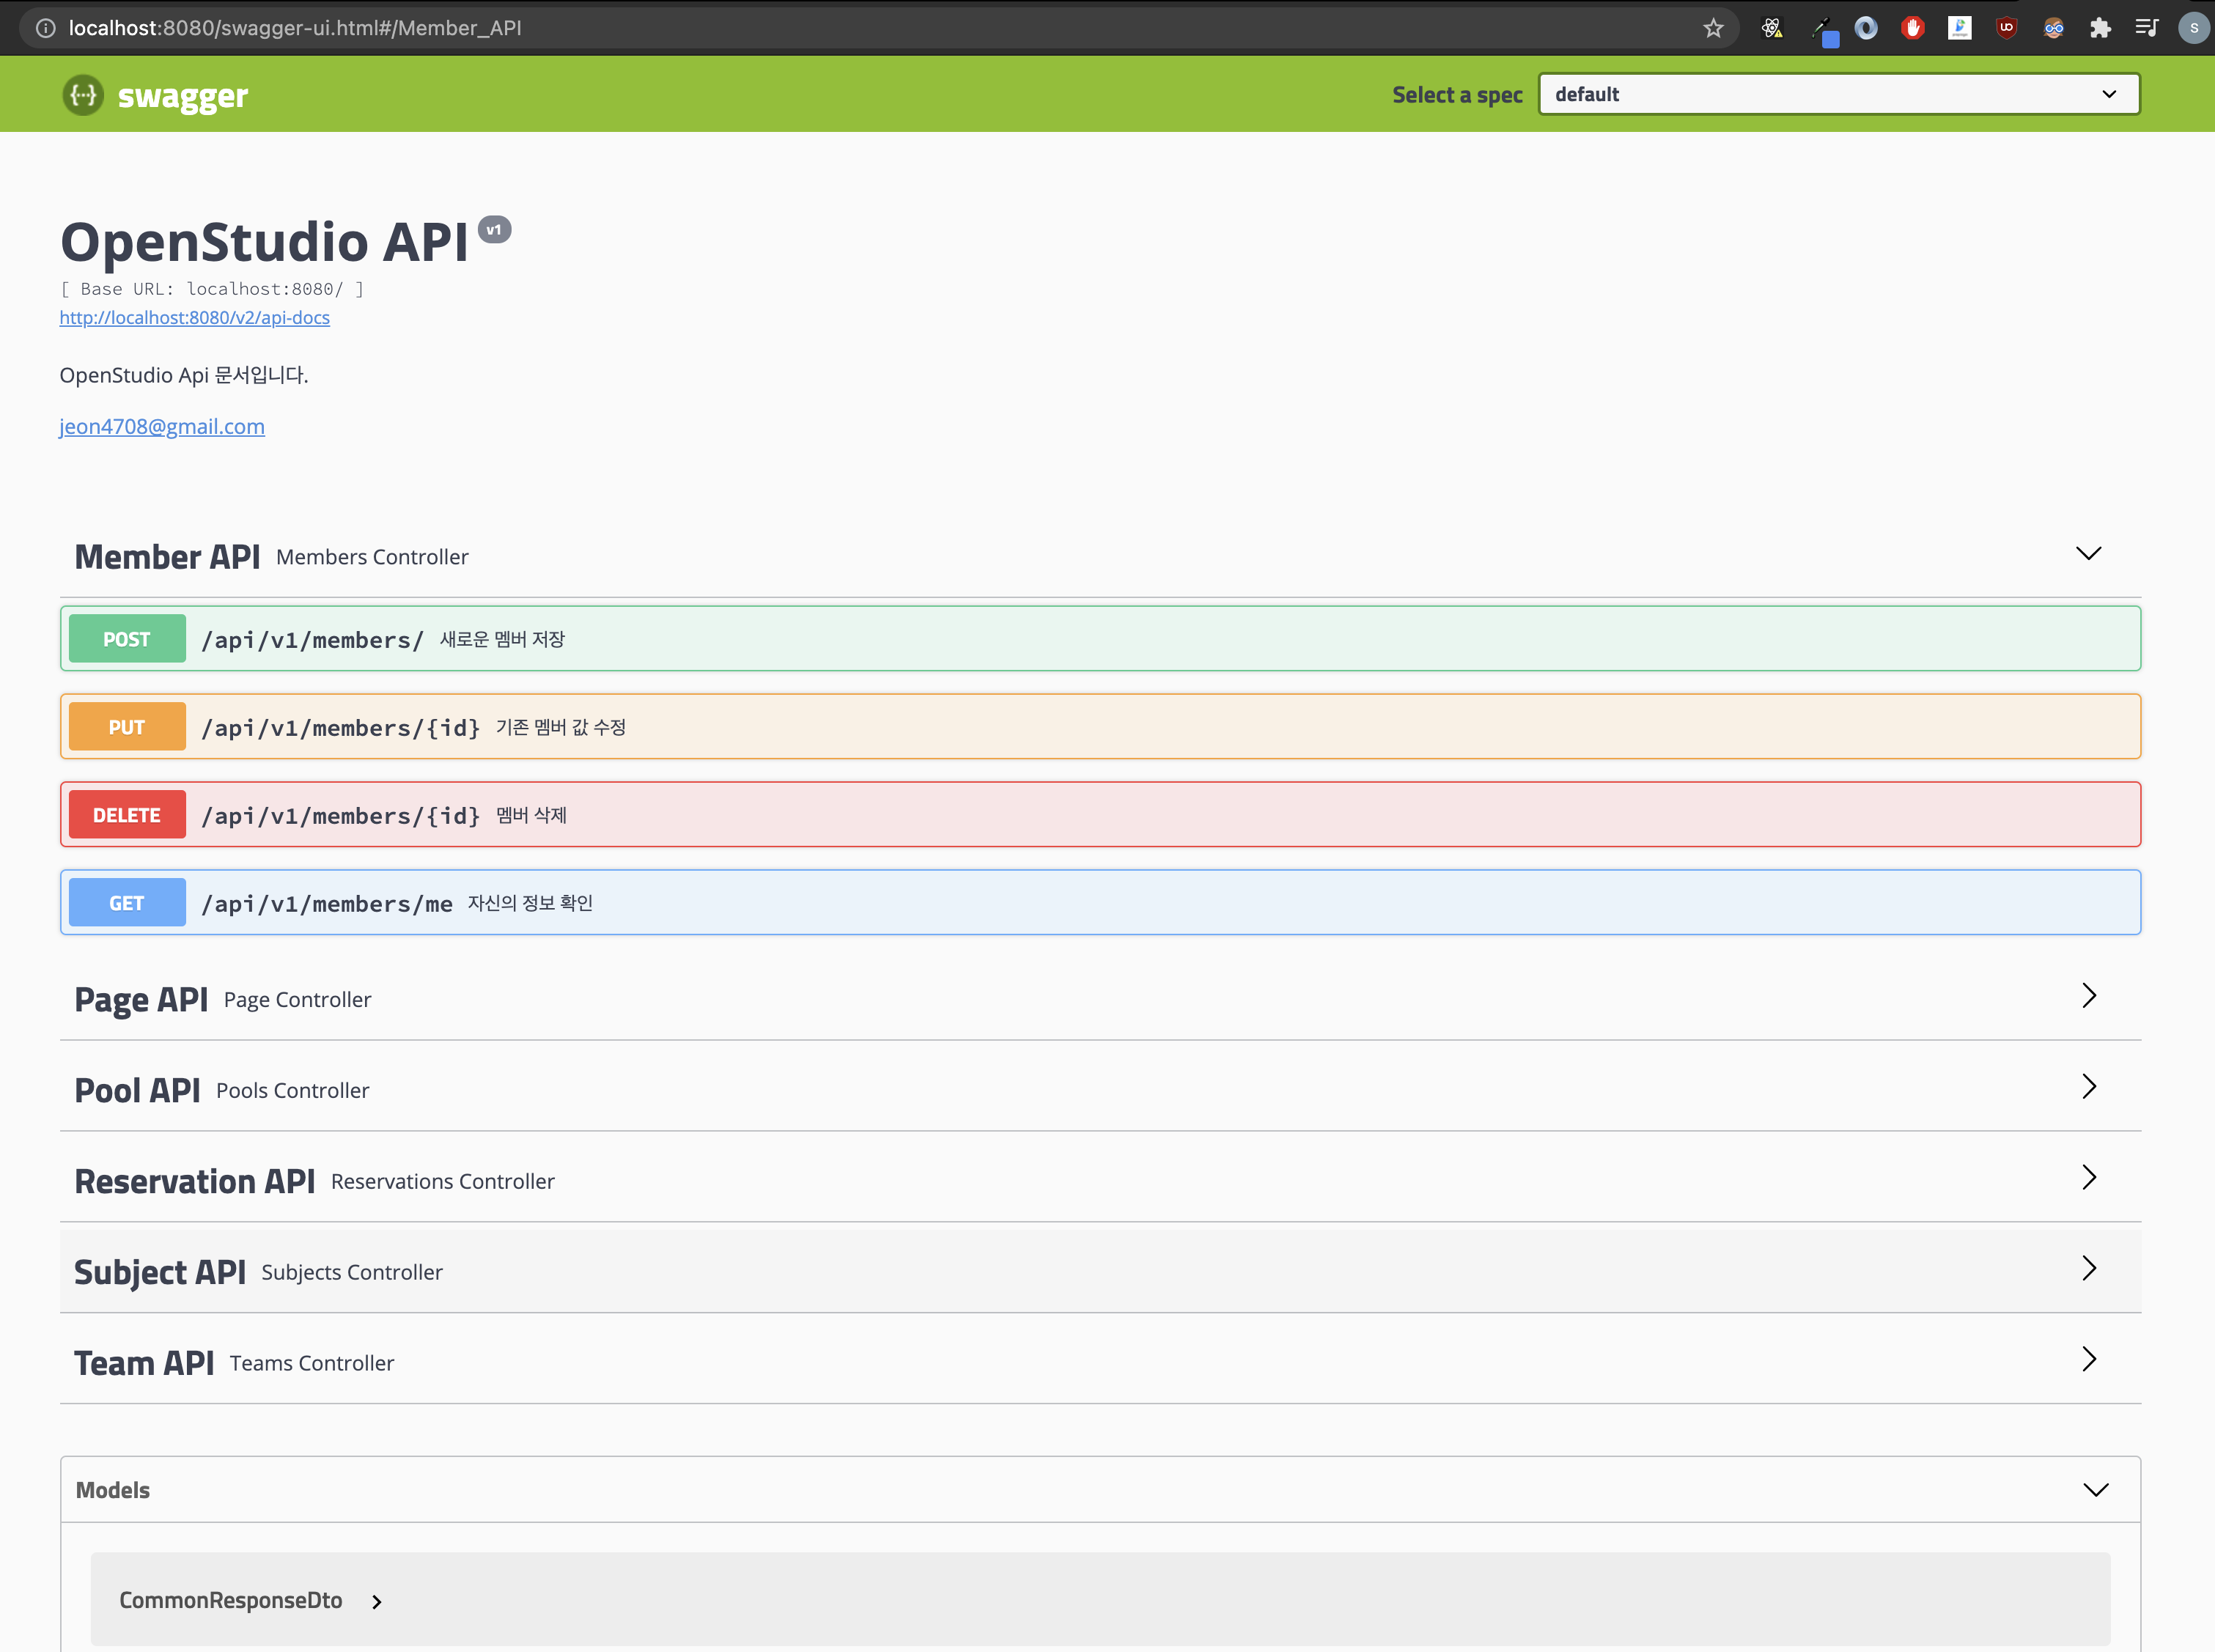
Task: Collapse the Member API section
Action: coord(2089,553)
